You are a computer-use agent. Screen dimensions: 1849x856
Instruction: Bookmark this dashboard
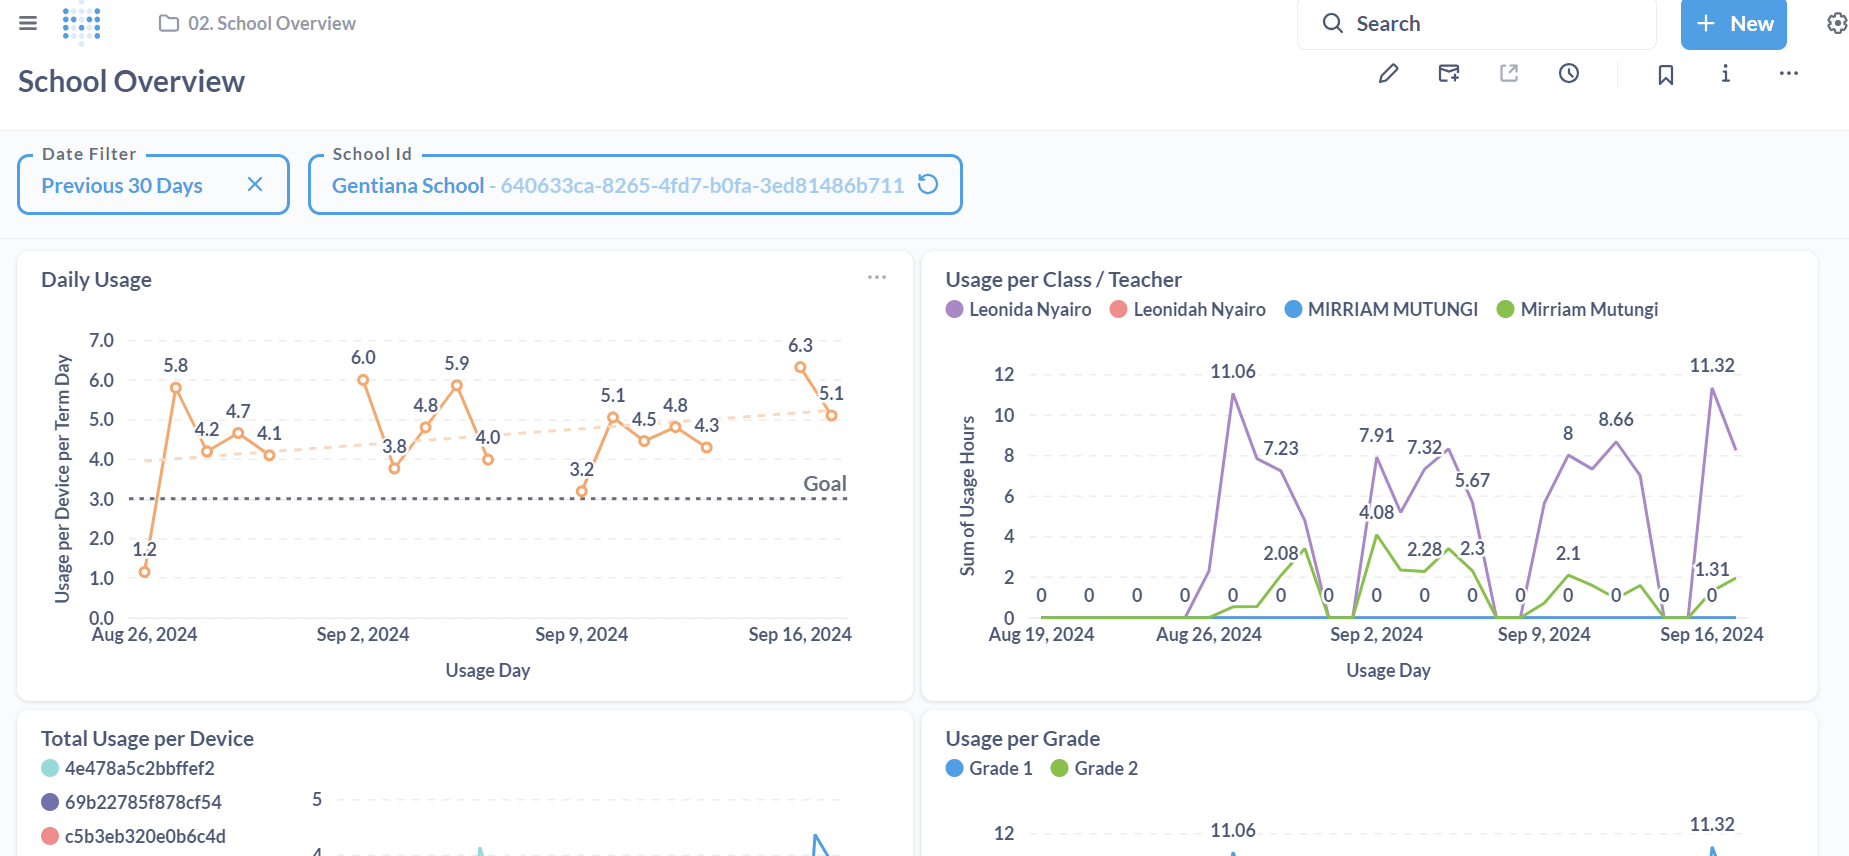pos(1666,74)
